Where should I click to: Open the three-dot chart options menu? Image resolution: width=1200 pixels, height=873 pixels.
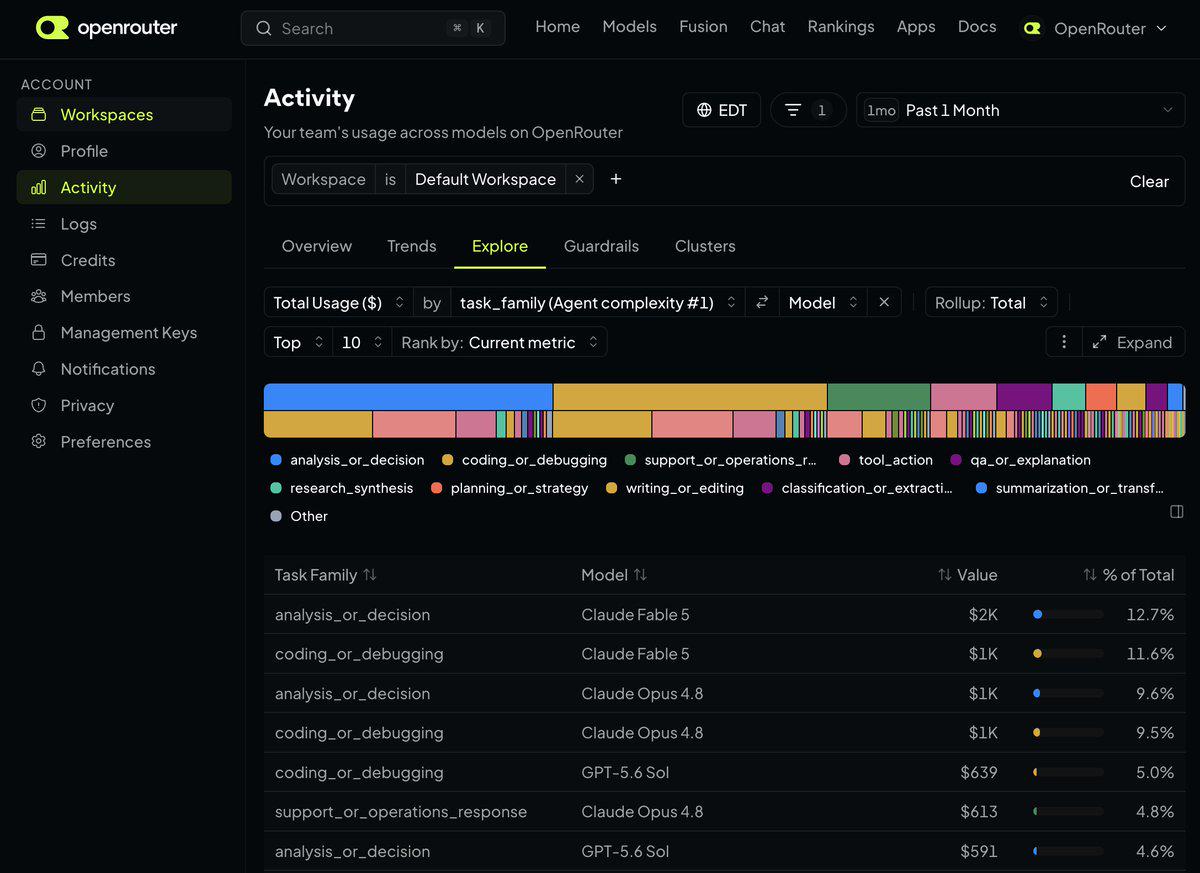tap(1064, 342)
